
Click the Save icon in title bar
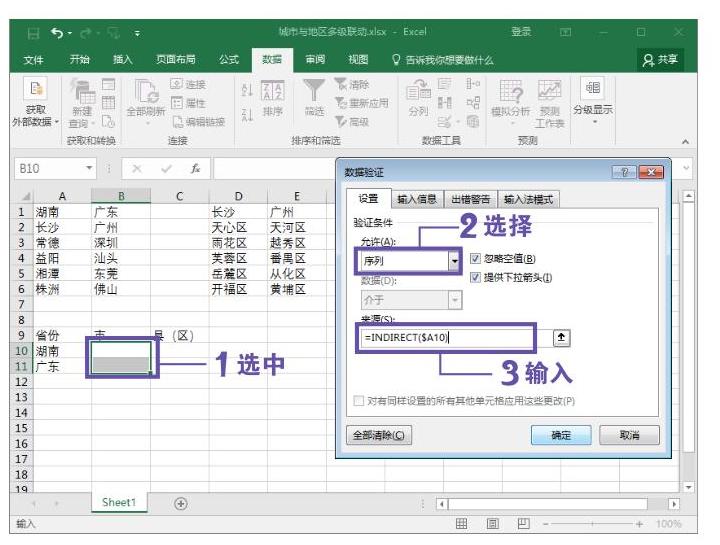point(35,32)
